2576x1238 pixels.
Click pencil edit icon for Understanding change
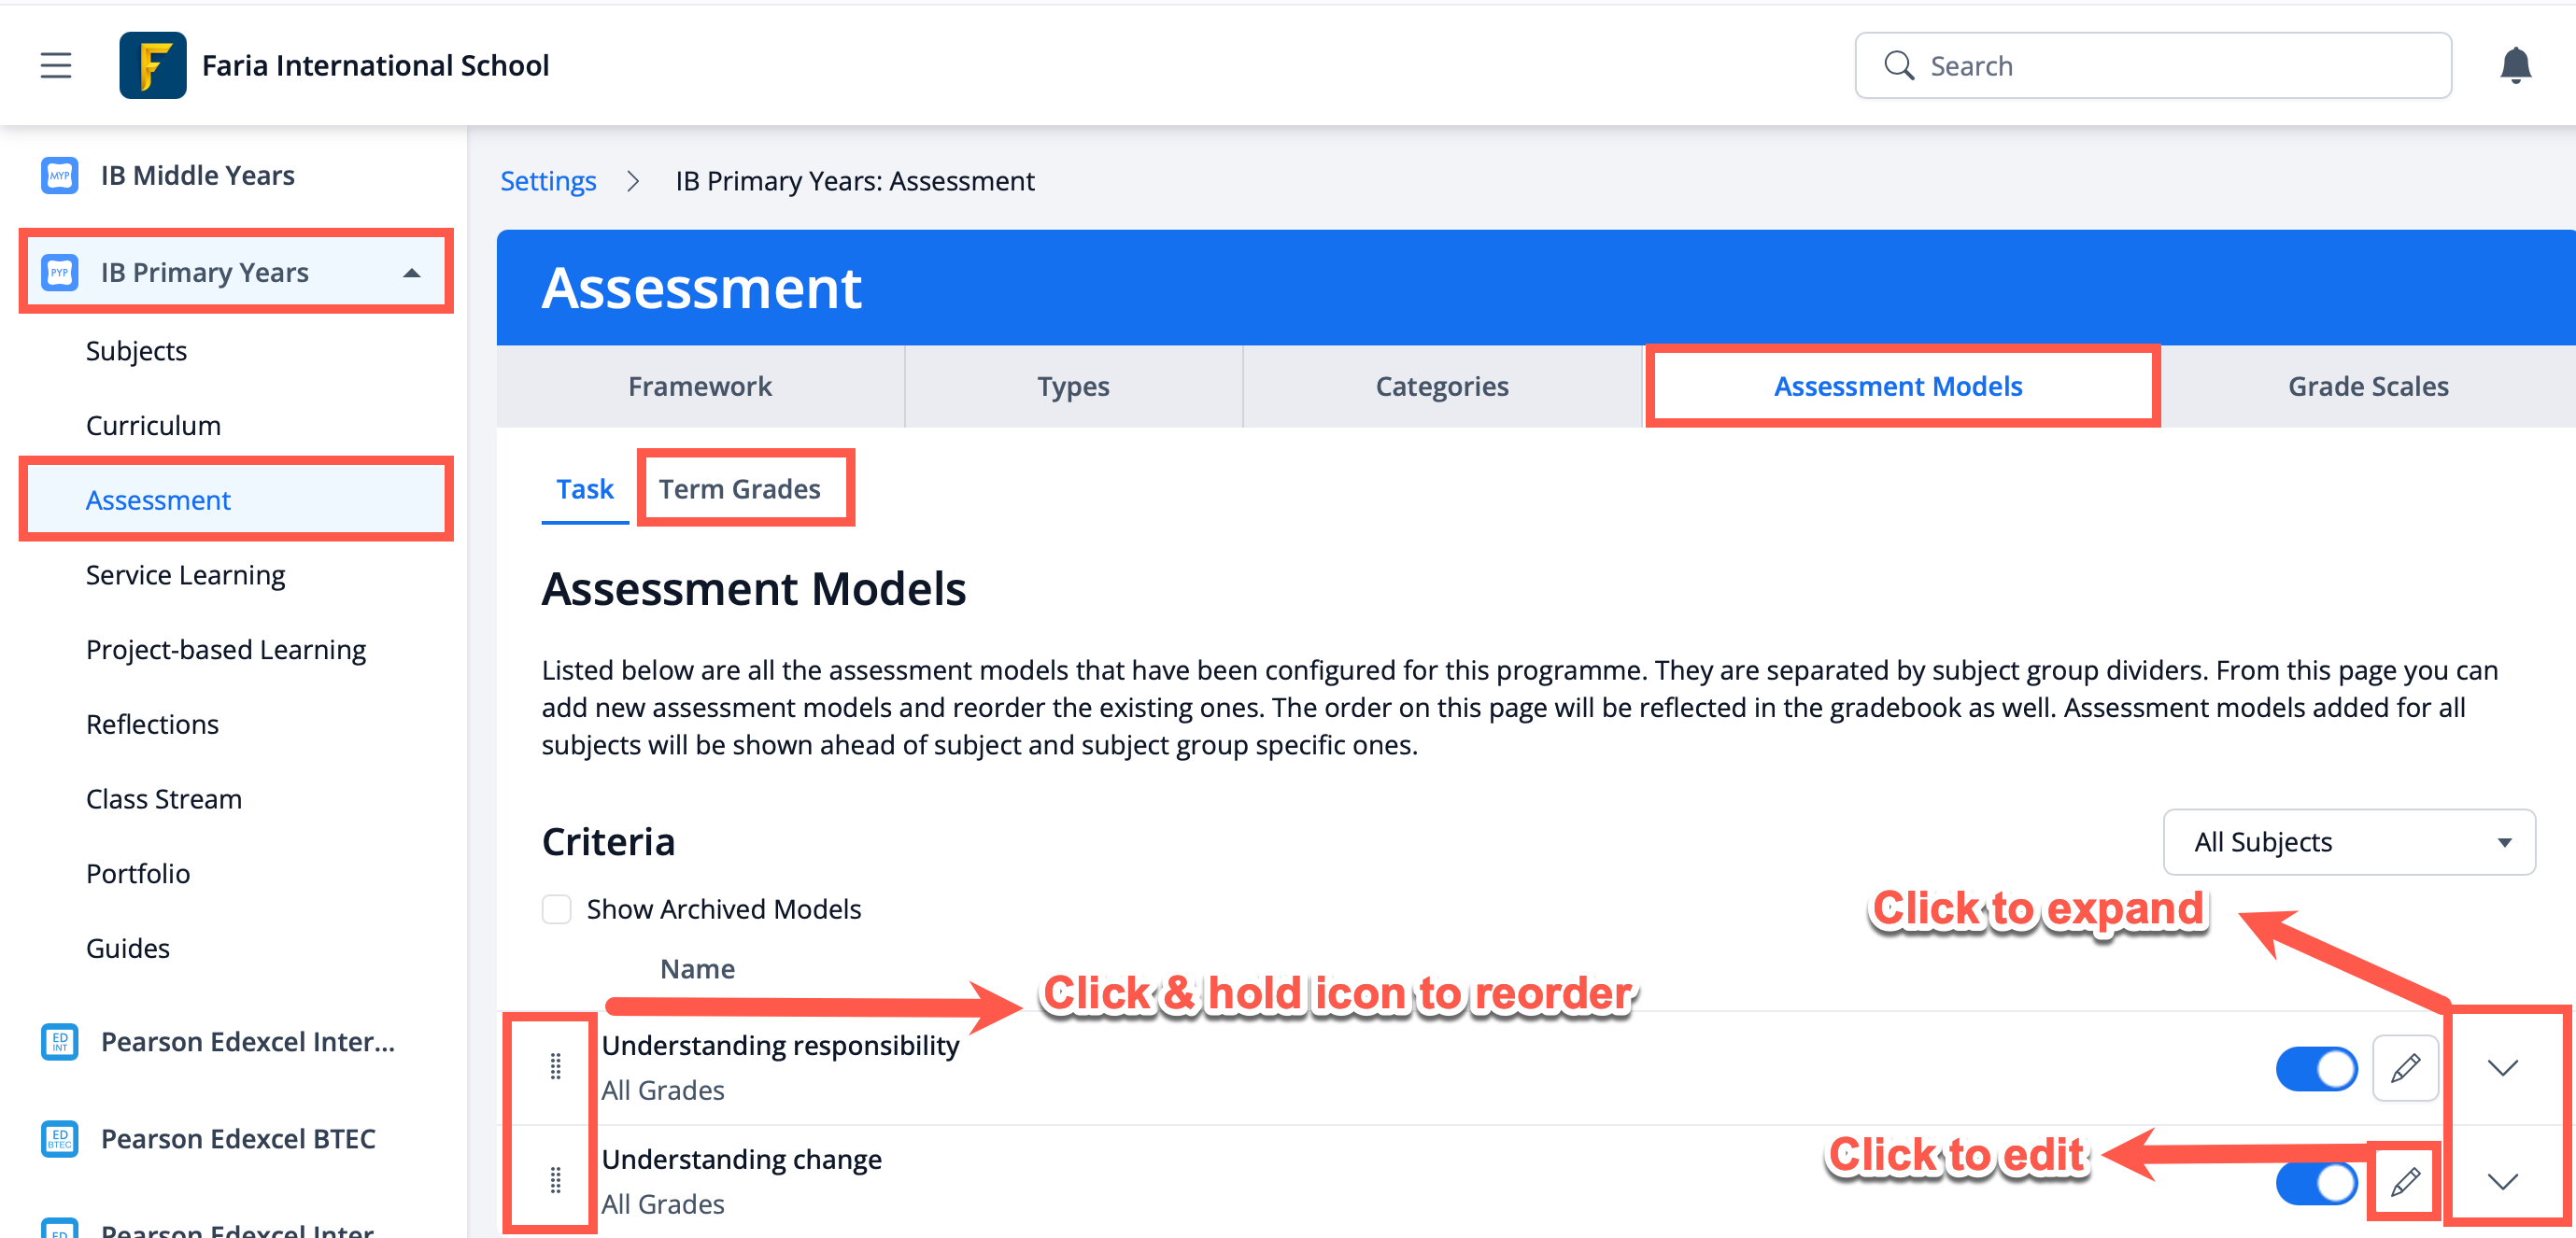tap(2404, 1181)
